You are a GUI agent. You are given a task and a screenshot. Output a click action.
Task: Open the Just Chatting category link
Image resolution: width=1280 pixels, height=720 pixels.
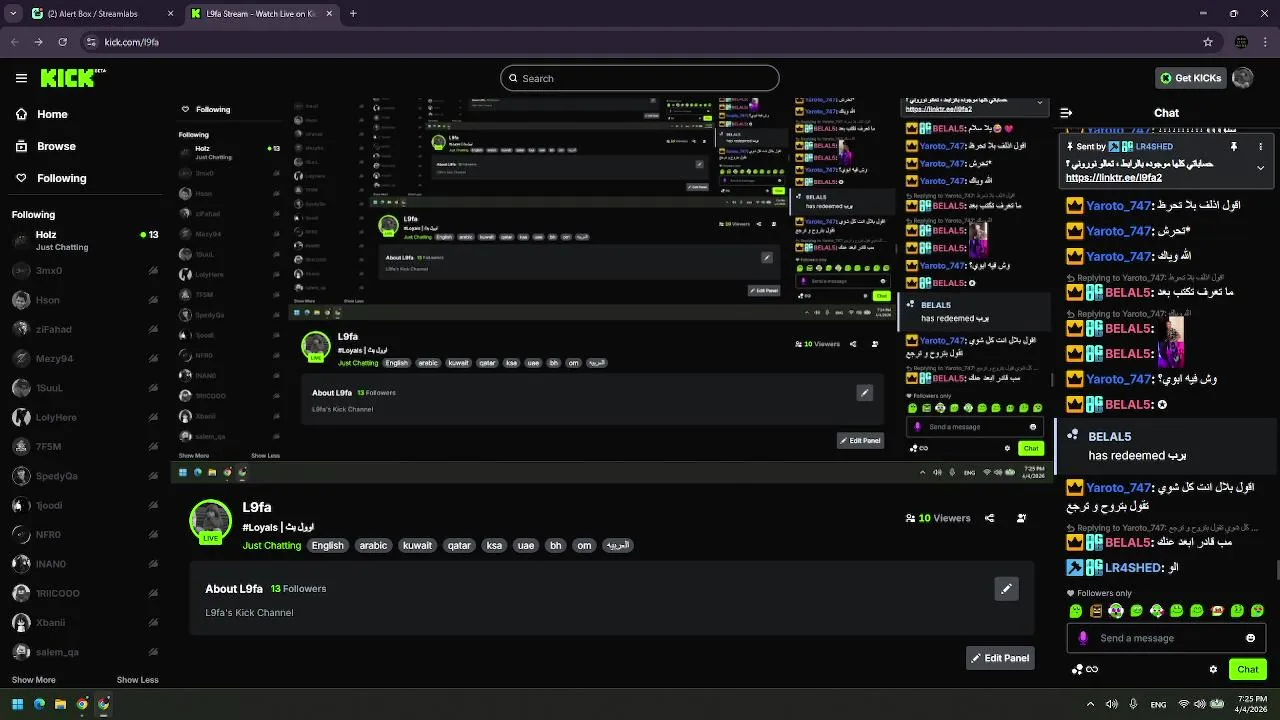pos(271,545)
